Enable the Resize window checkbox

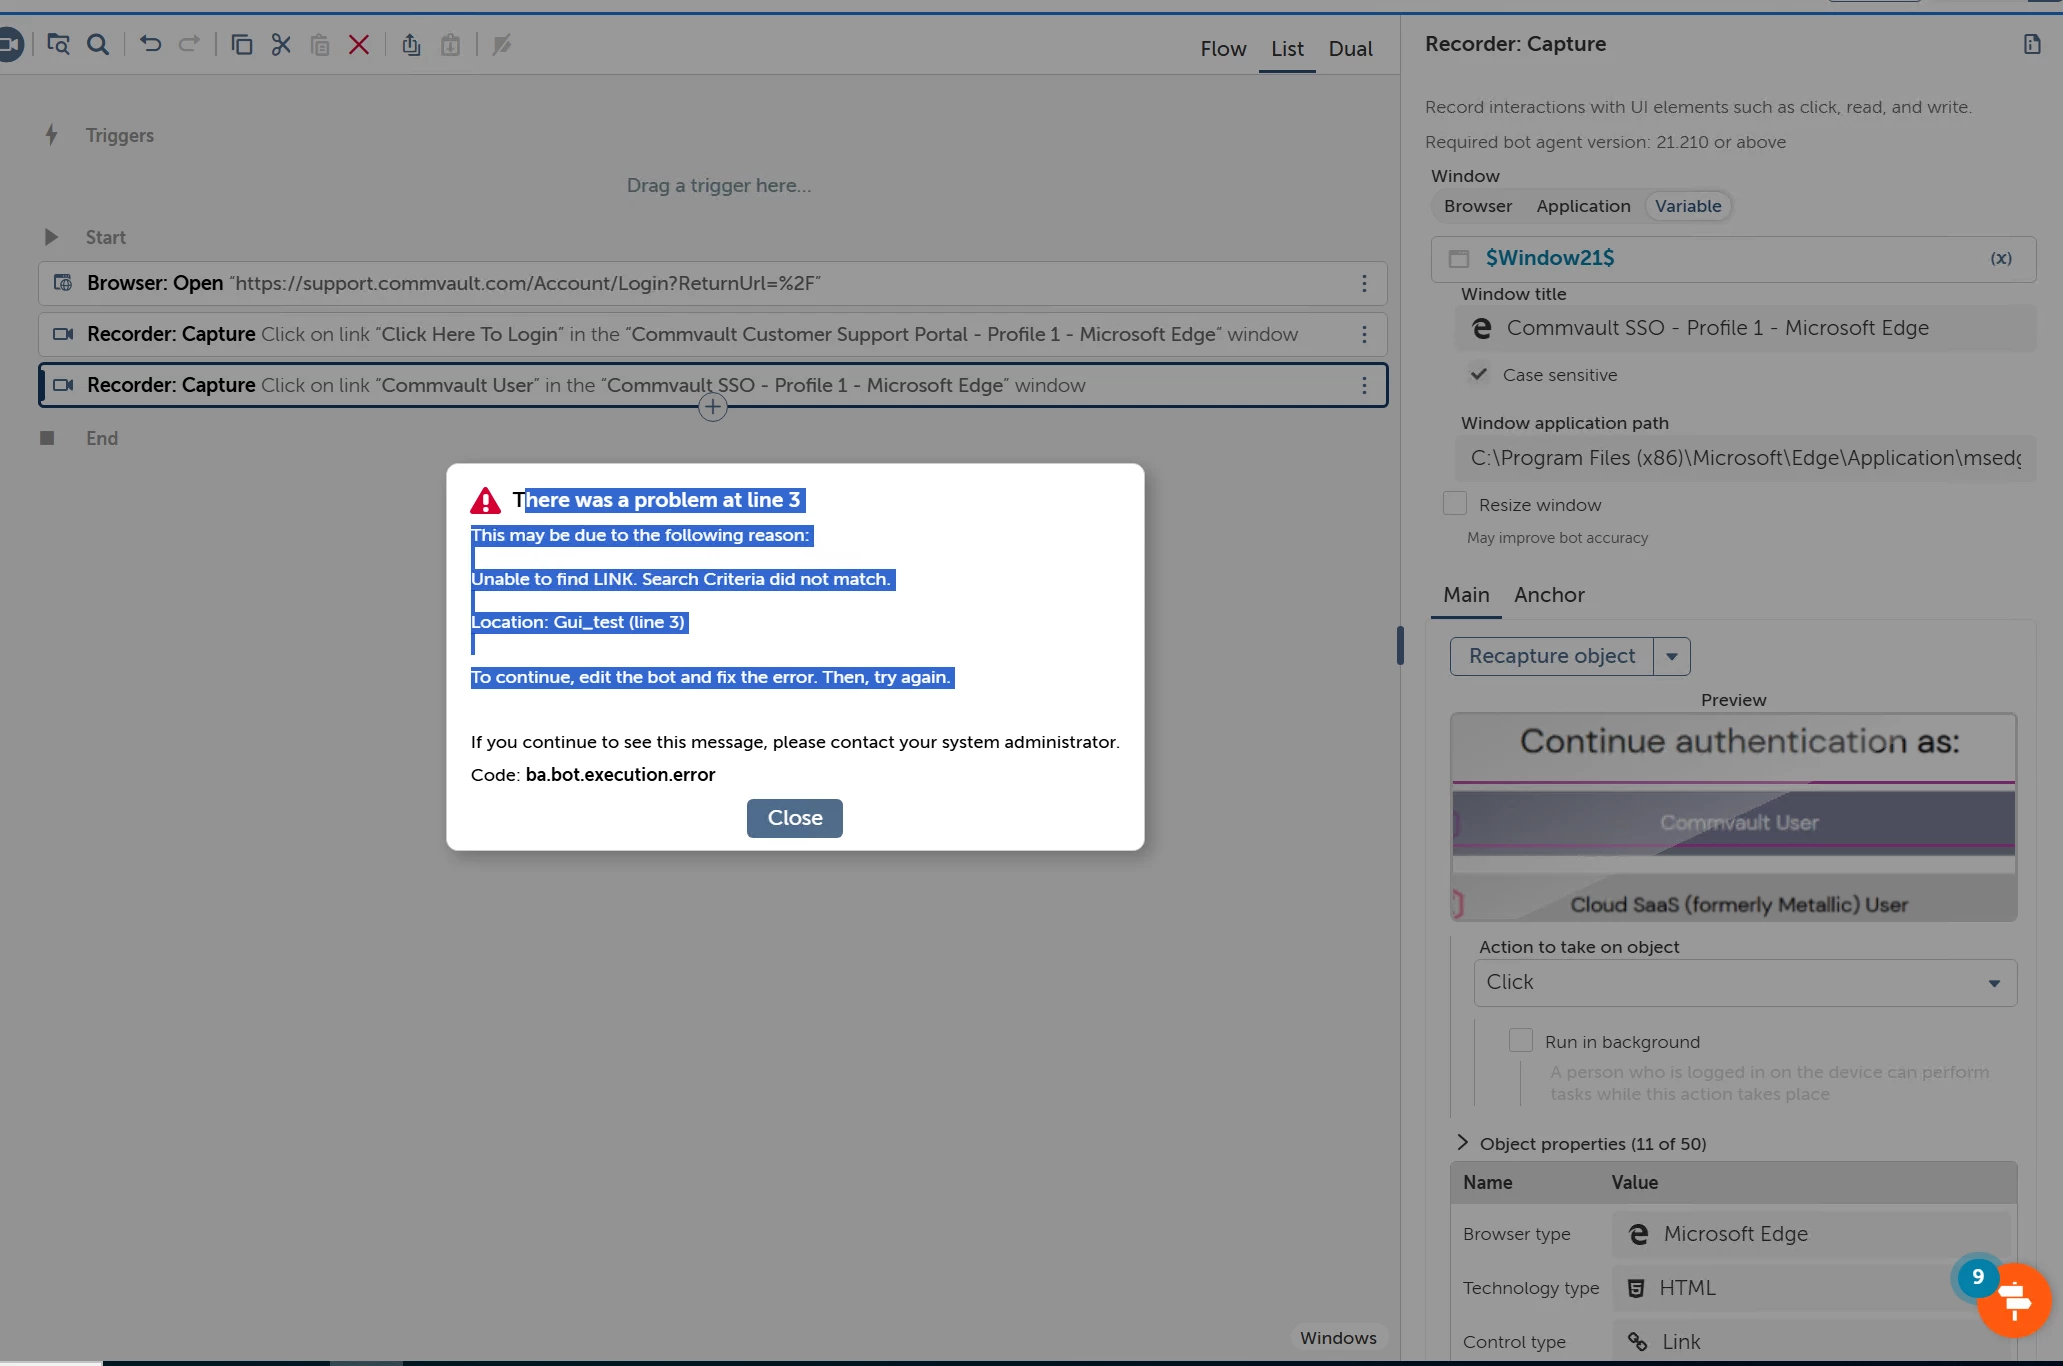point(1455,504)
